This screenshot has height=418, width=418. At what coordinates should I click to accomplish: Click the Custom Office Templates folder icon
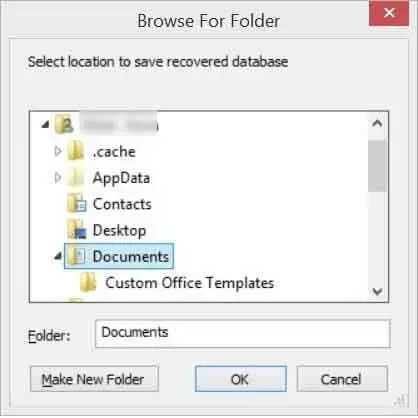tap(88, 283)
